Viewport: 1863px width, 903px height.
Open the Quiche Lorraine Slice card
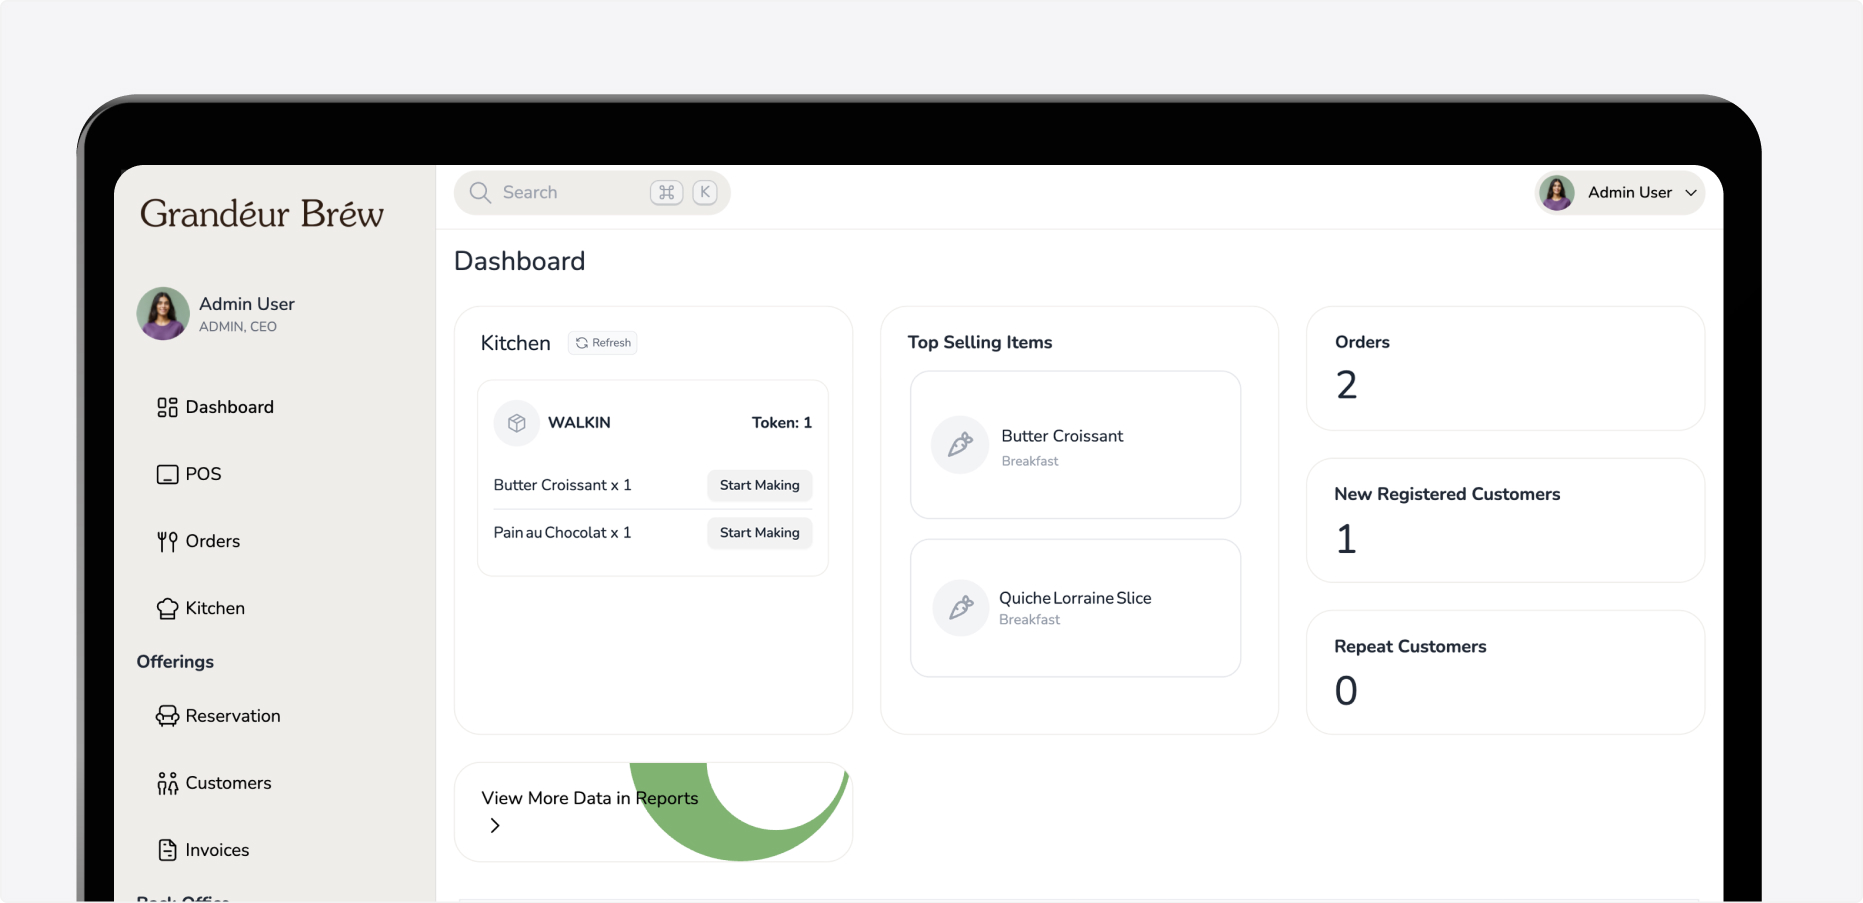pyautogui.click(x=1075, y=608)
